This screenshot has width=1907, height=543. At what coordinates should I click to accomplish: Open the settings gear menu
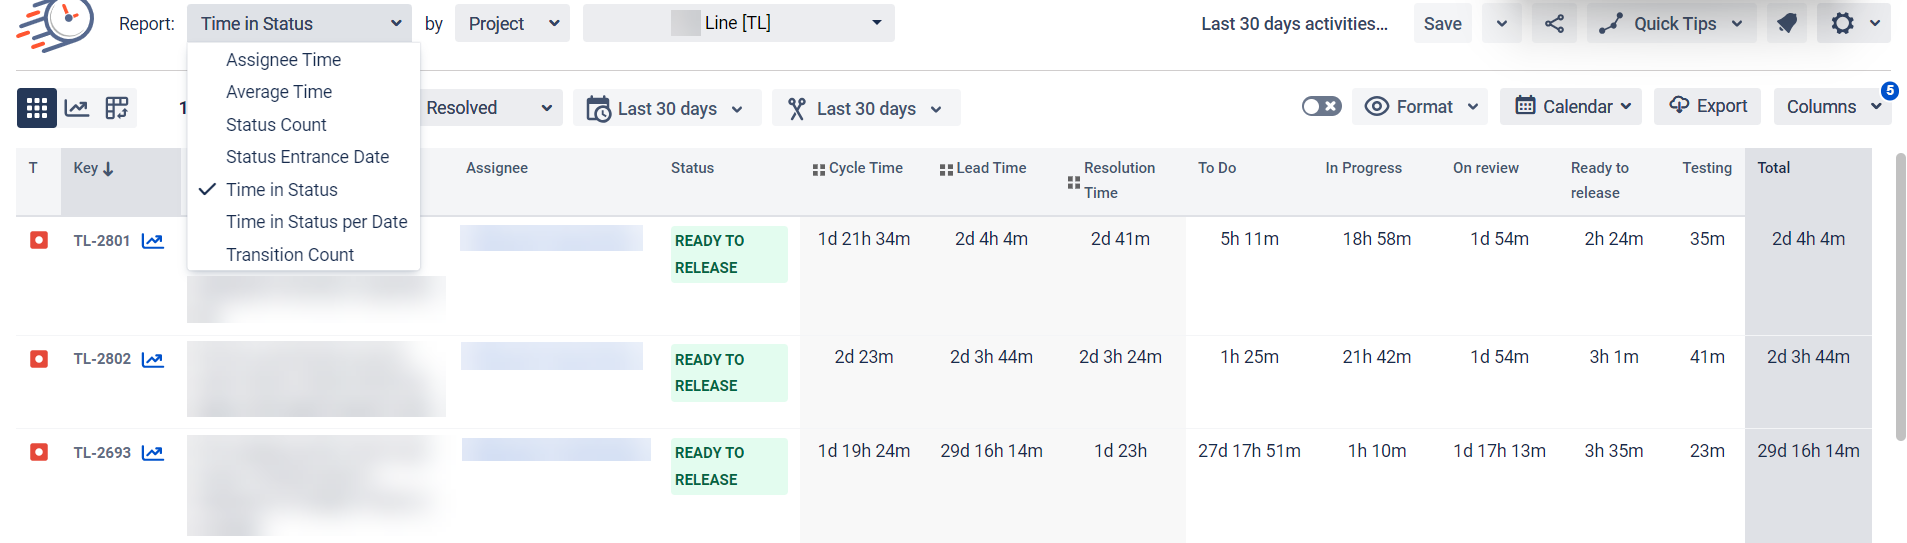pos(1853,23)
